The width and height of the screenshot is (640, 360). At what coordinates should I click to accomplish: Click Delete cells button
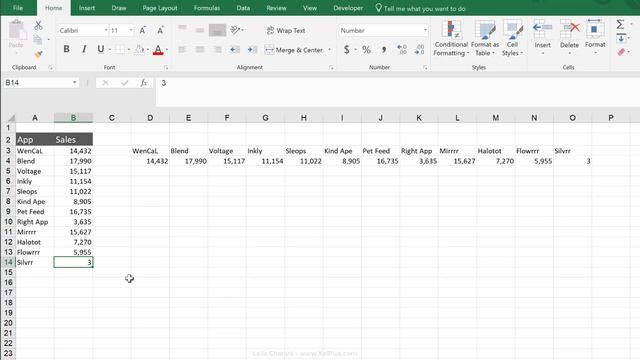pos(569,37)
